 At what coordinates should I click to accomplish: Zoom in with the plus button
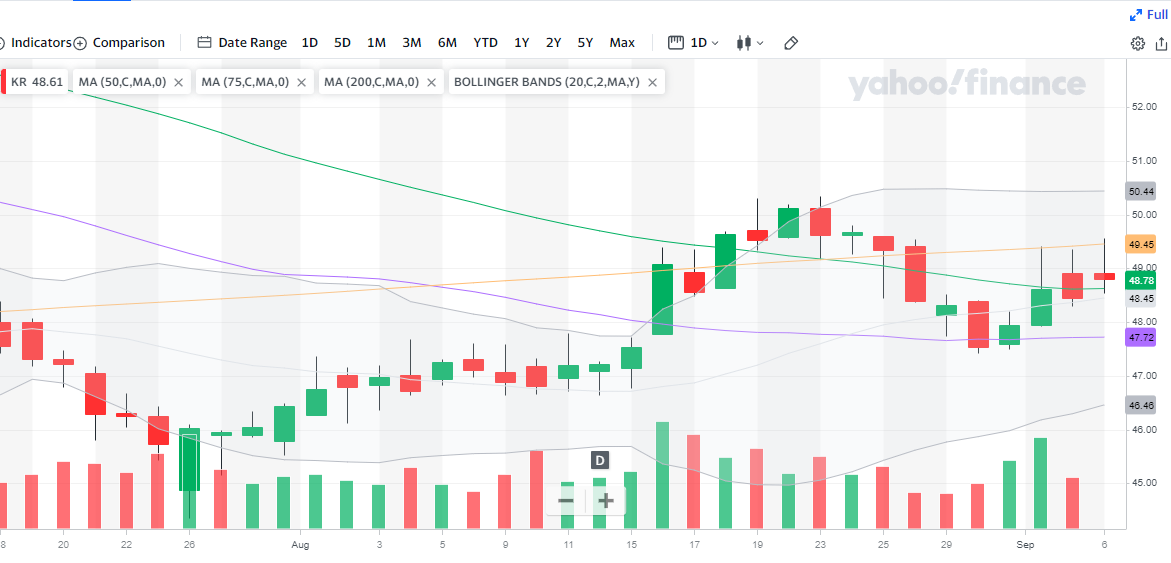pyautogui.click(x=605, y=500)
